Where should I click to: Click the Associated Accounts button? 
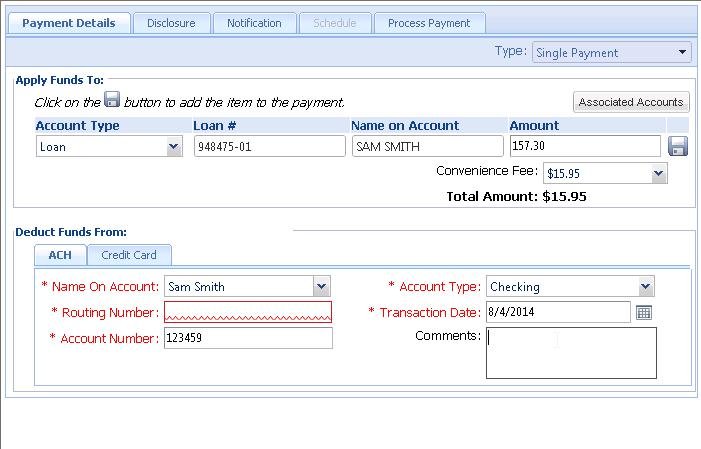[631, 102]
